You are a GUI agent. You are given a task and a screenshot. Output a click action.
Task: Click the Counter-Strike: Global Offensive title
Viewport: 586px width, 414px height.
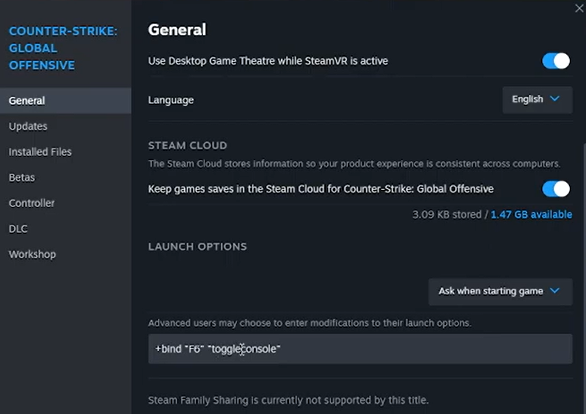tap(63, 48)
